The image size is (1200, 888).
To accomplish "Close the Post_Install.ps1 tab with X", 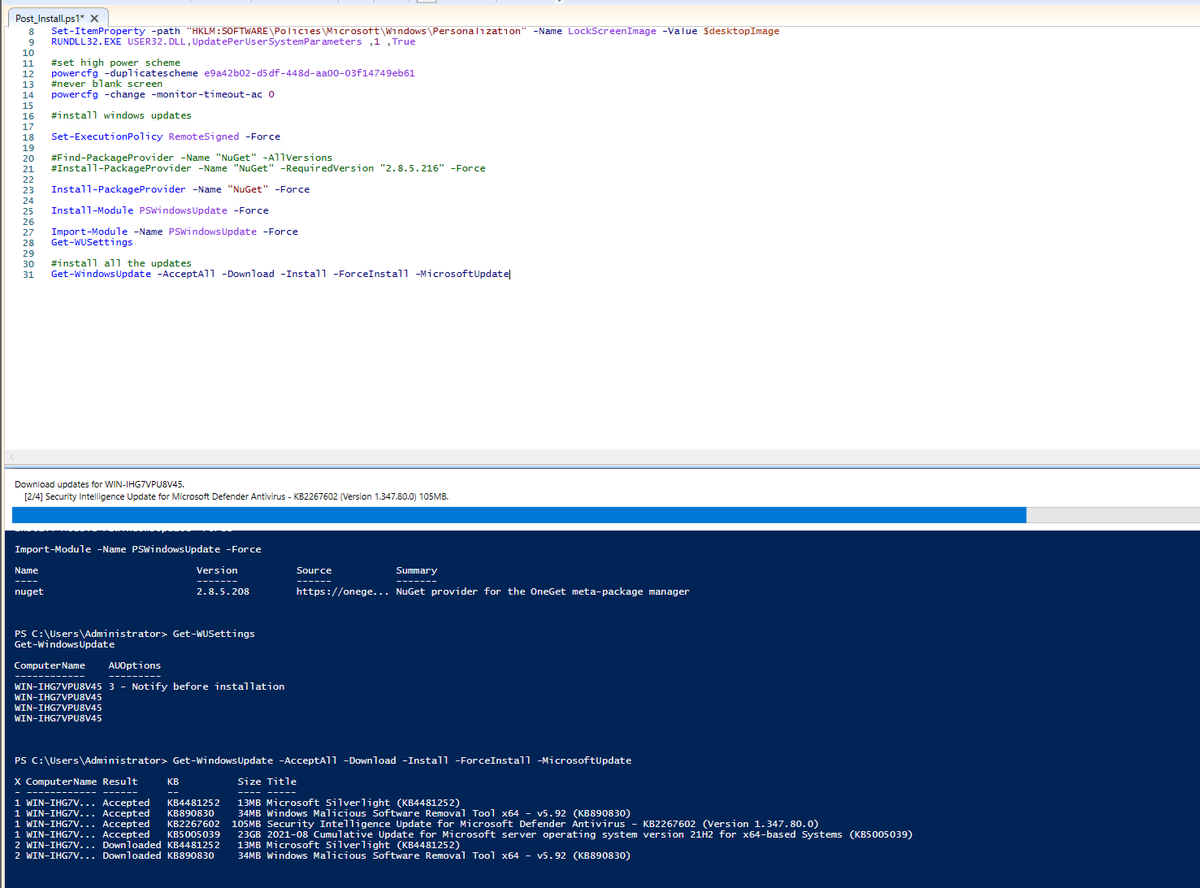I will [x=94, y=19].
